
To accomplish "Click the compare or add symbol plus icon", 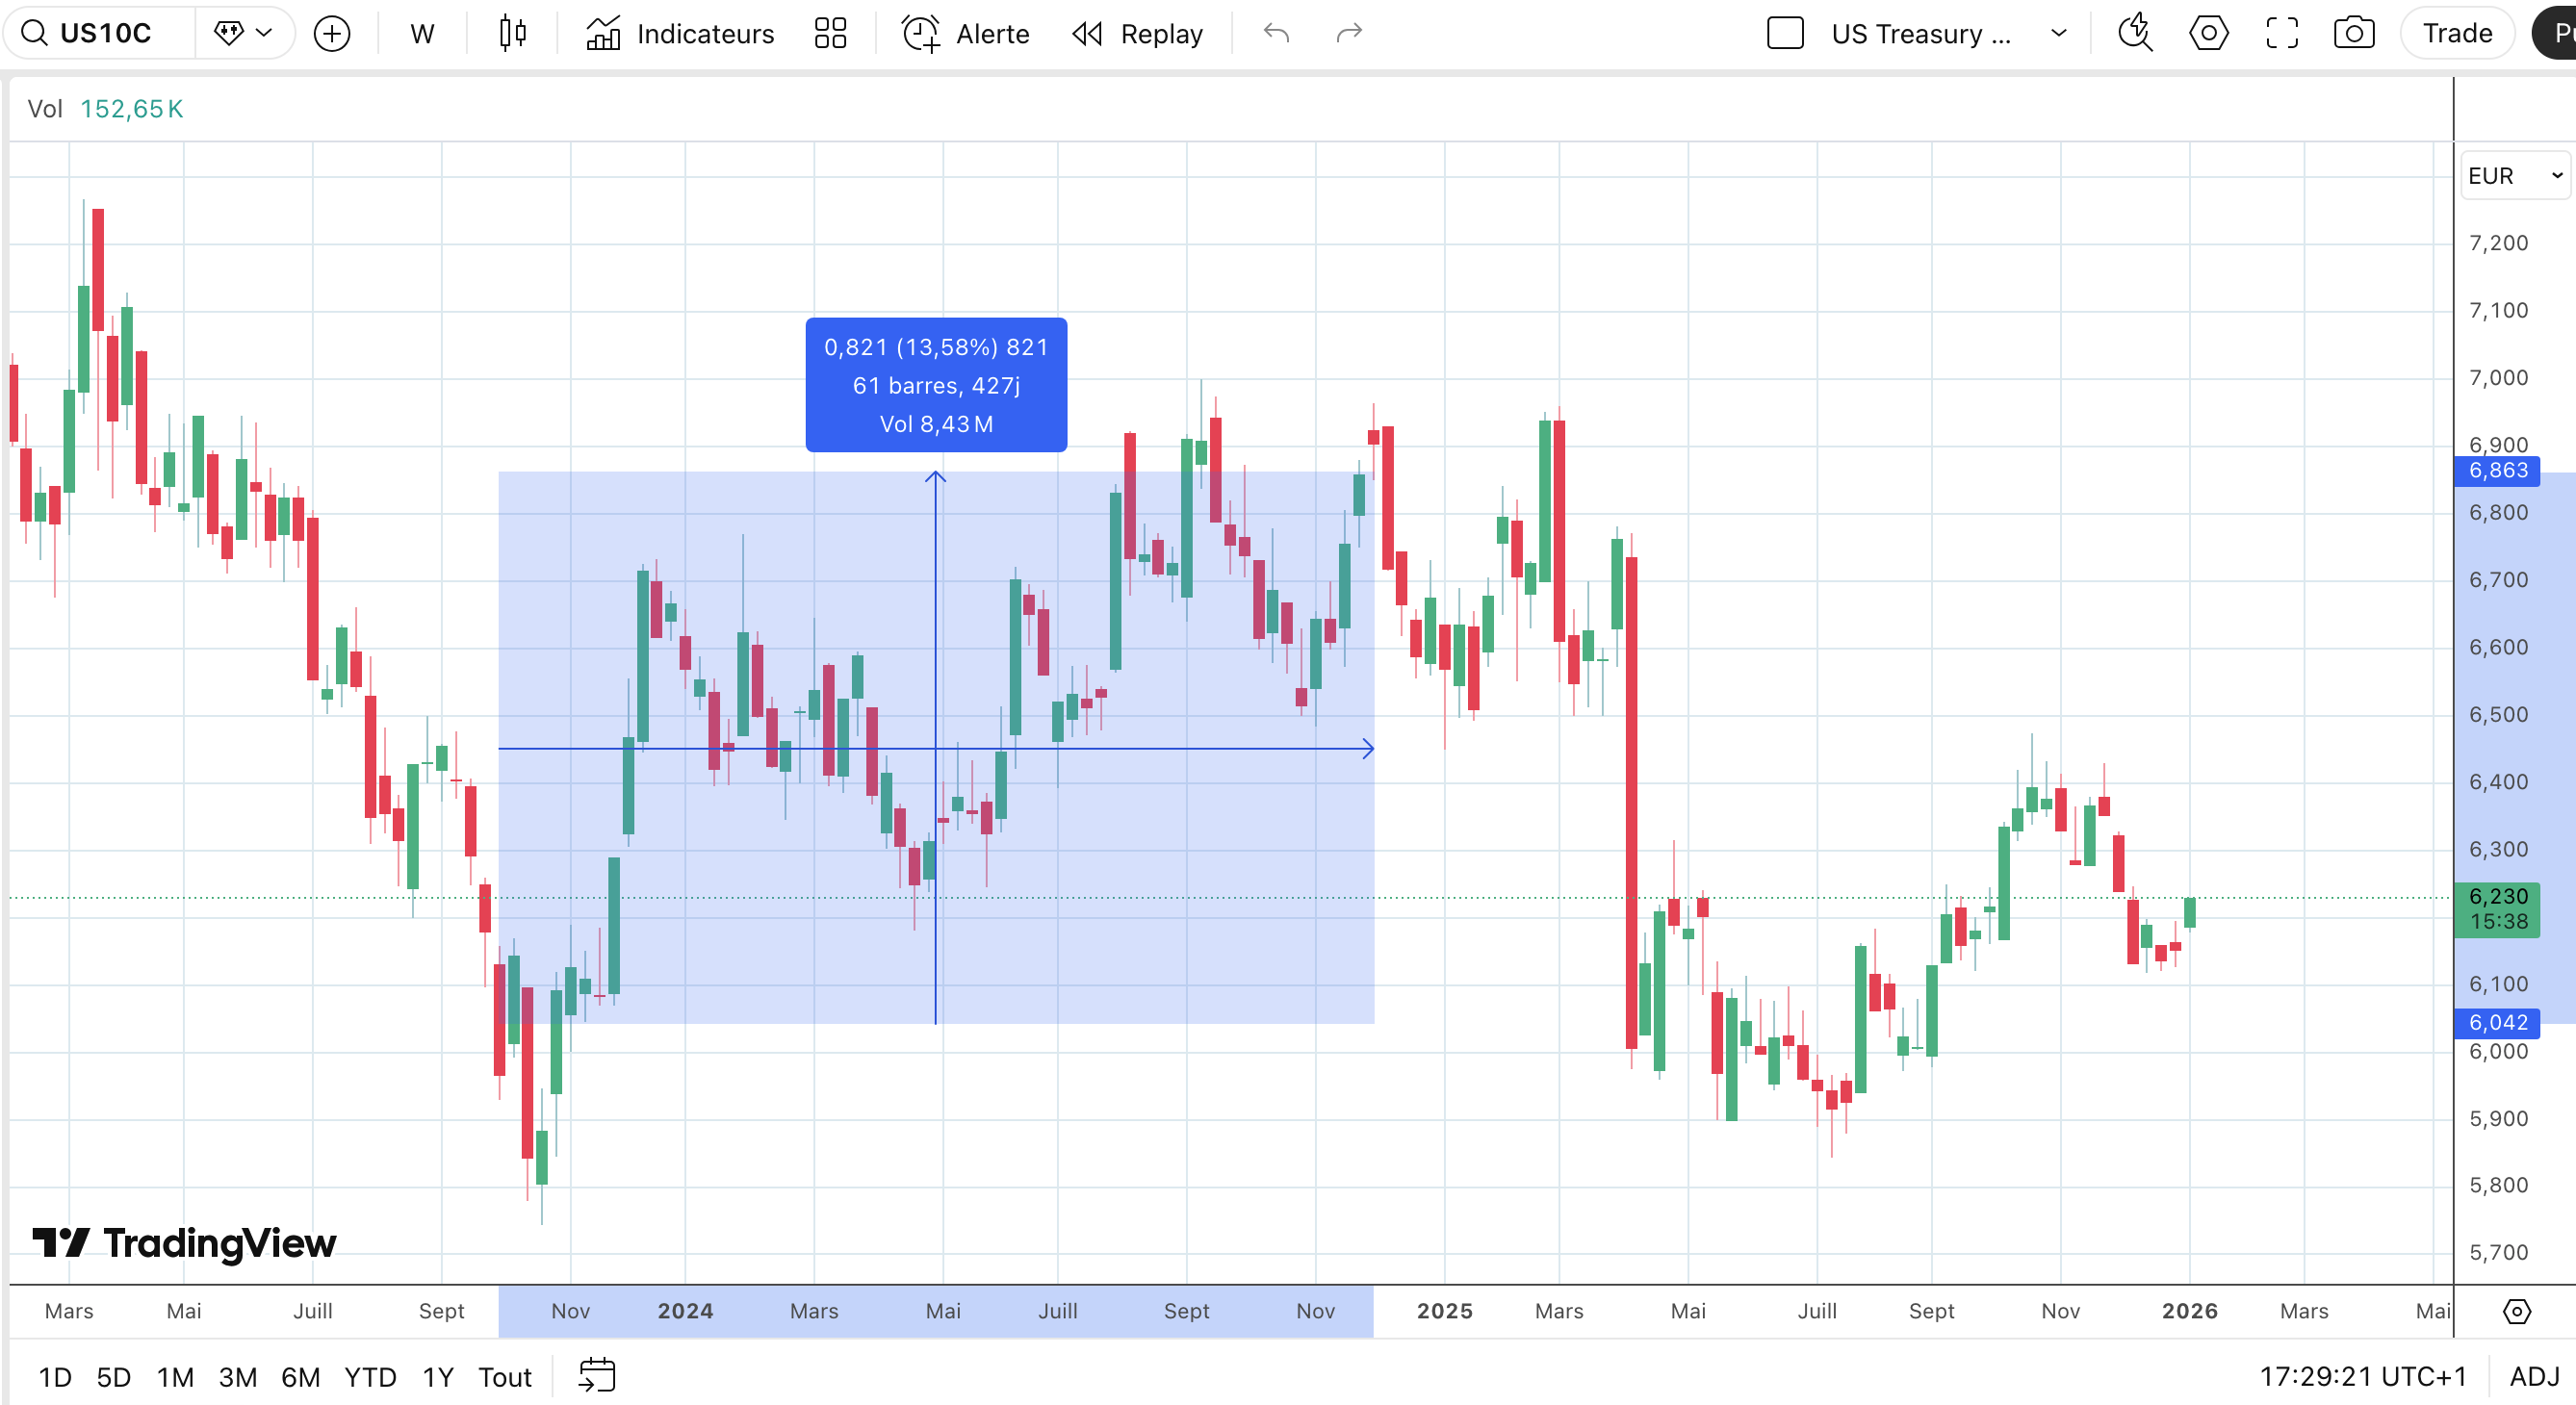I will pos(332,34).
